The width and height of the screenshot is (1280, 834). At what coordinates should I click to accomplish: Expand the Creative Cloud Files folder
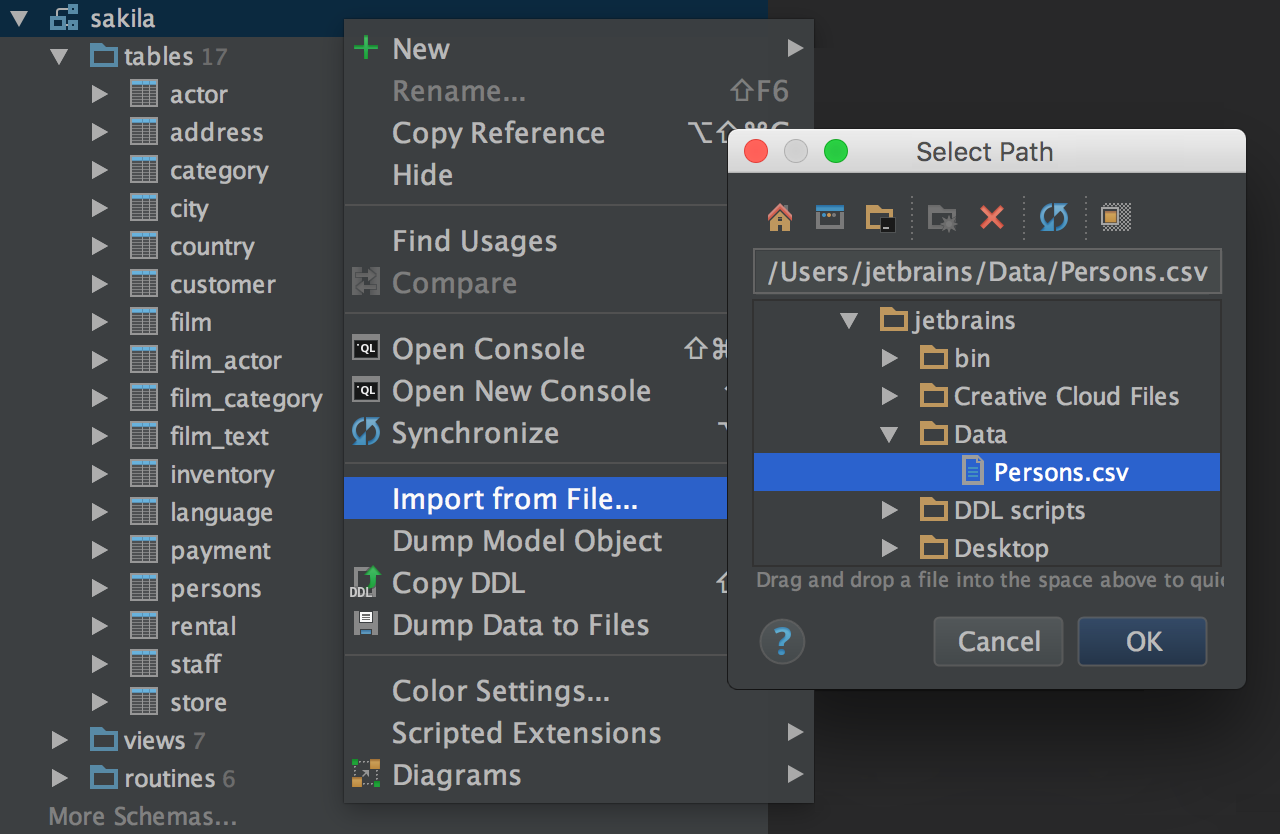pos(889,396)
